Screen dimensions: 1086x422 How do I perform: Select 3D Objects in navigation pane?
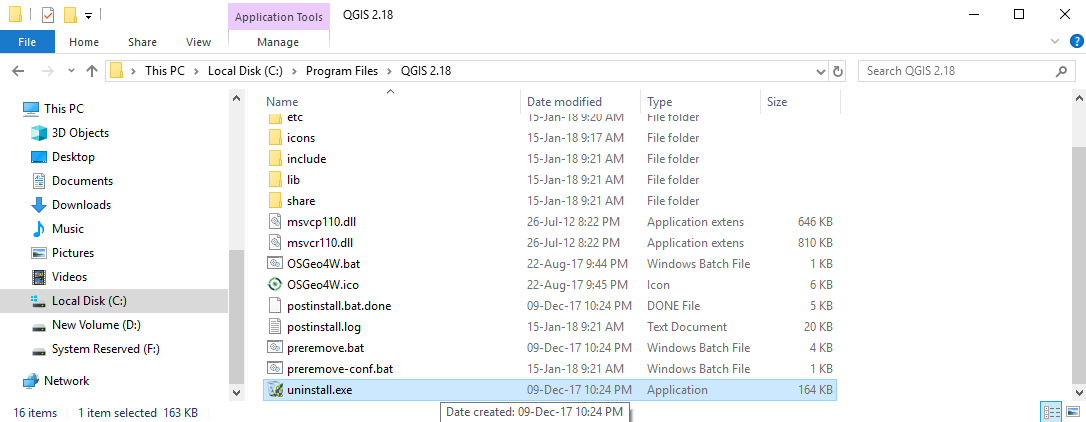click(x=80, y=132)
